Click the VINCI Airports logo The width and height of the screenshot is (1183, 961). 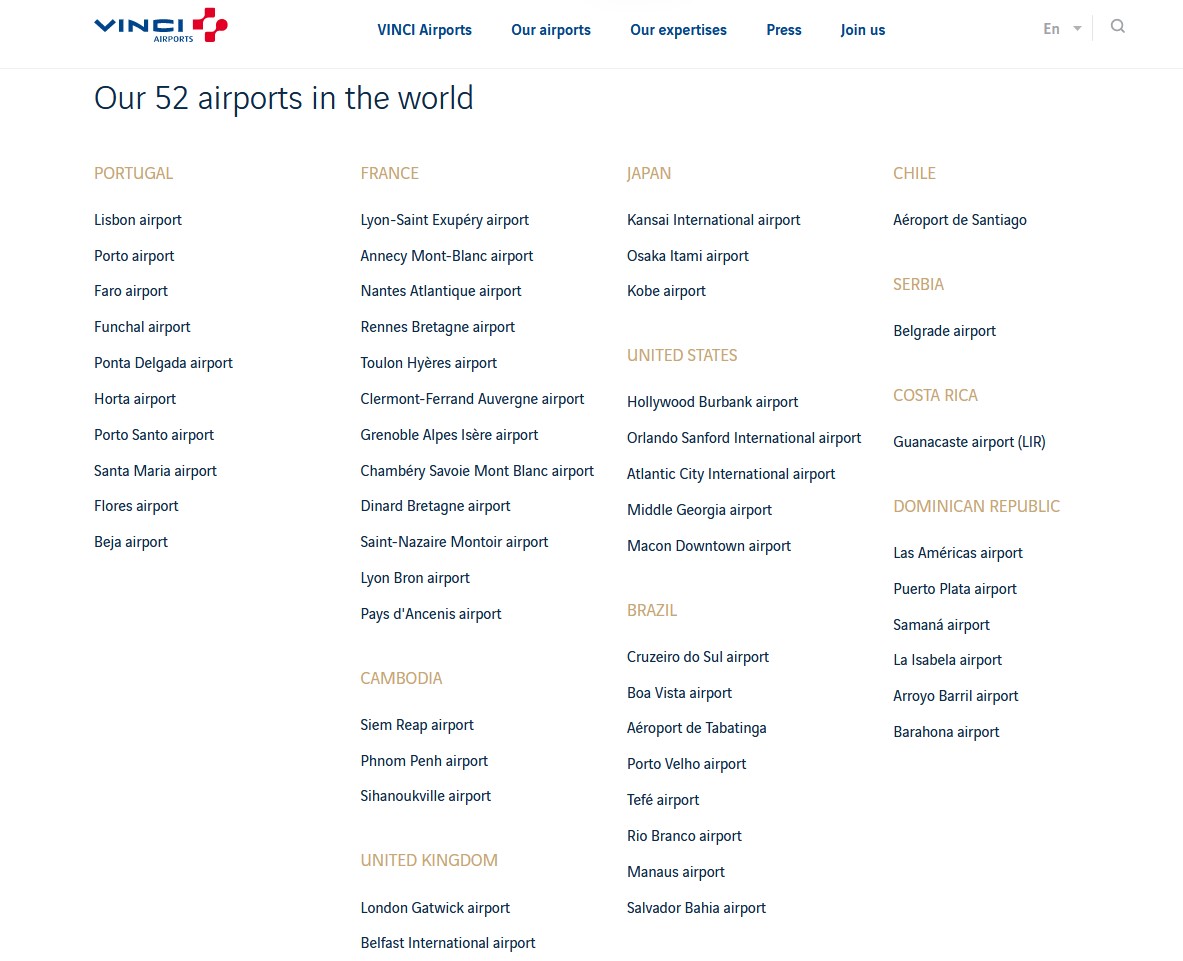pyautogui.click(x=161, y=26)
